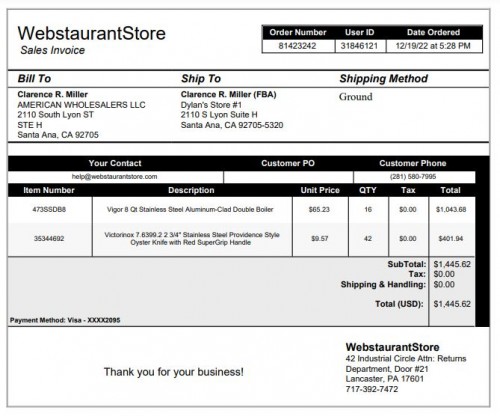Click the Payment Method Visa text
The image size is (500, 416).
pyautogui.click(x=65, y=320)
